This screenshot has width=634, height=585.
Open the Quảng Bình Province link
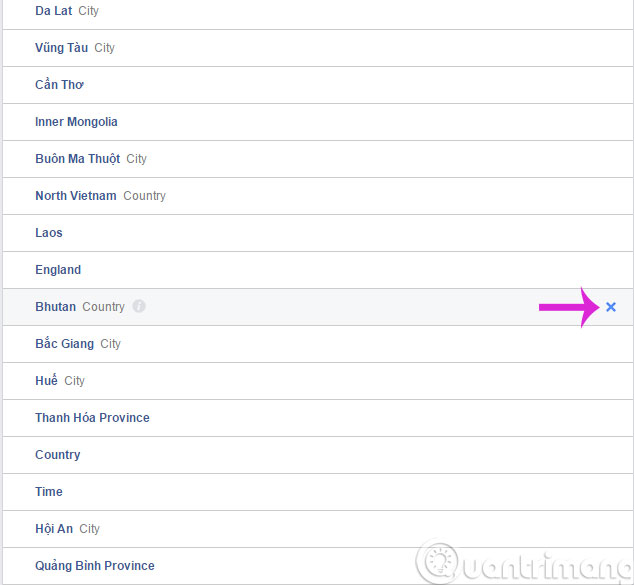[x=95, y=566]
